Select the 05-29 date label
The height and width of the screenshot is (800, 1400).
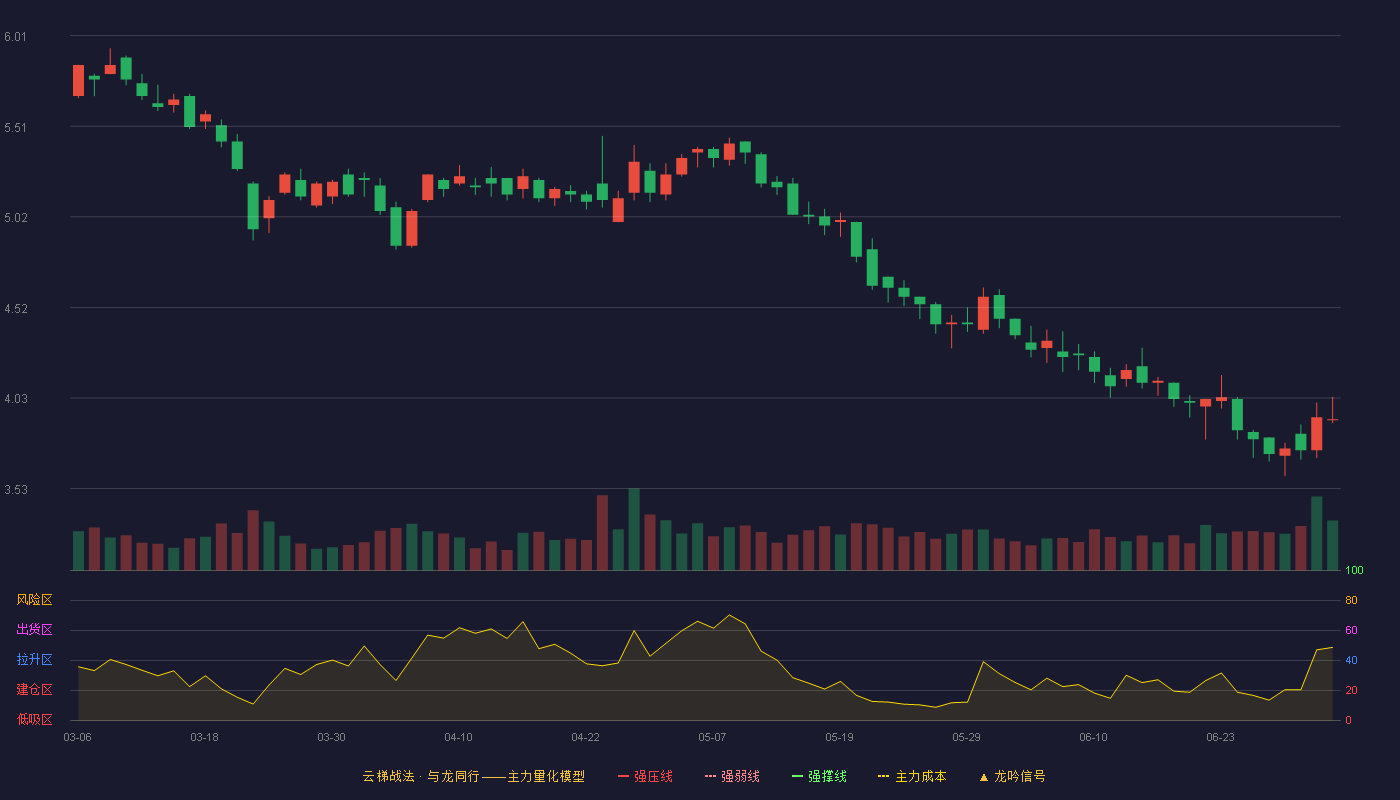[966, 737]
